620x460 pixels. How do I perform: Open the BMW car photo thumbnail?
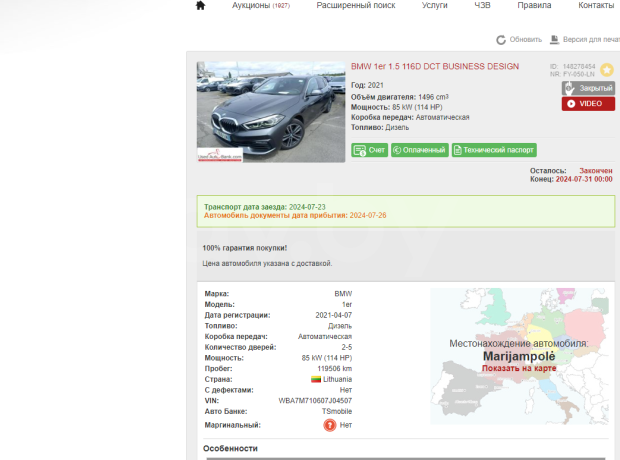coord(271,112)
